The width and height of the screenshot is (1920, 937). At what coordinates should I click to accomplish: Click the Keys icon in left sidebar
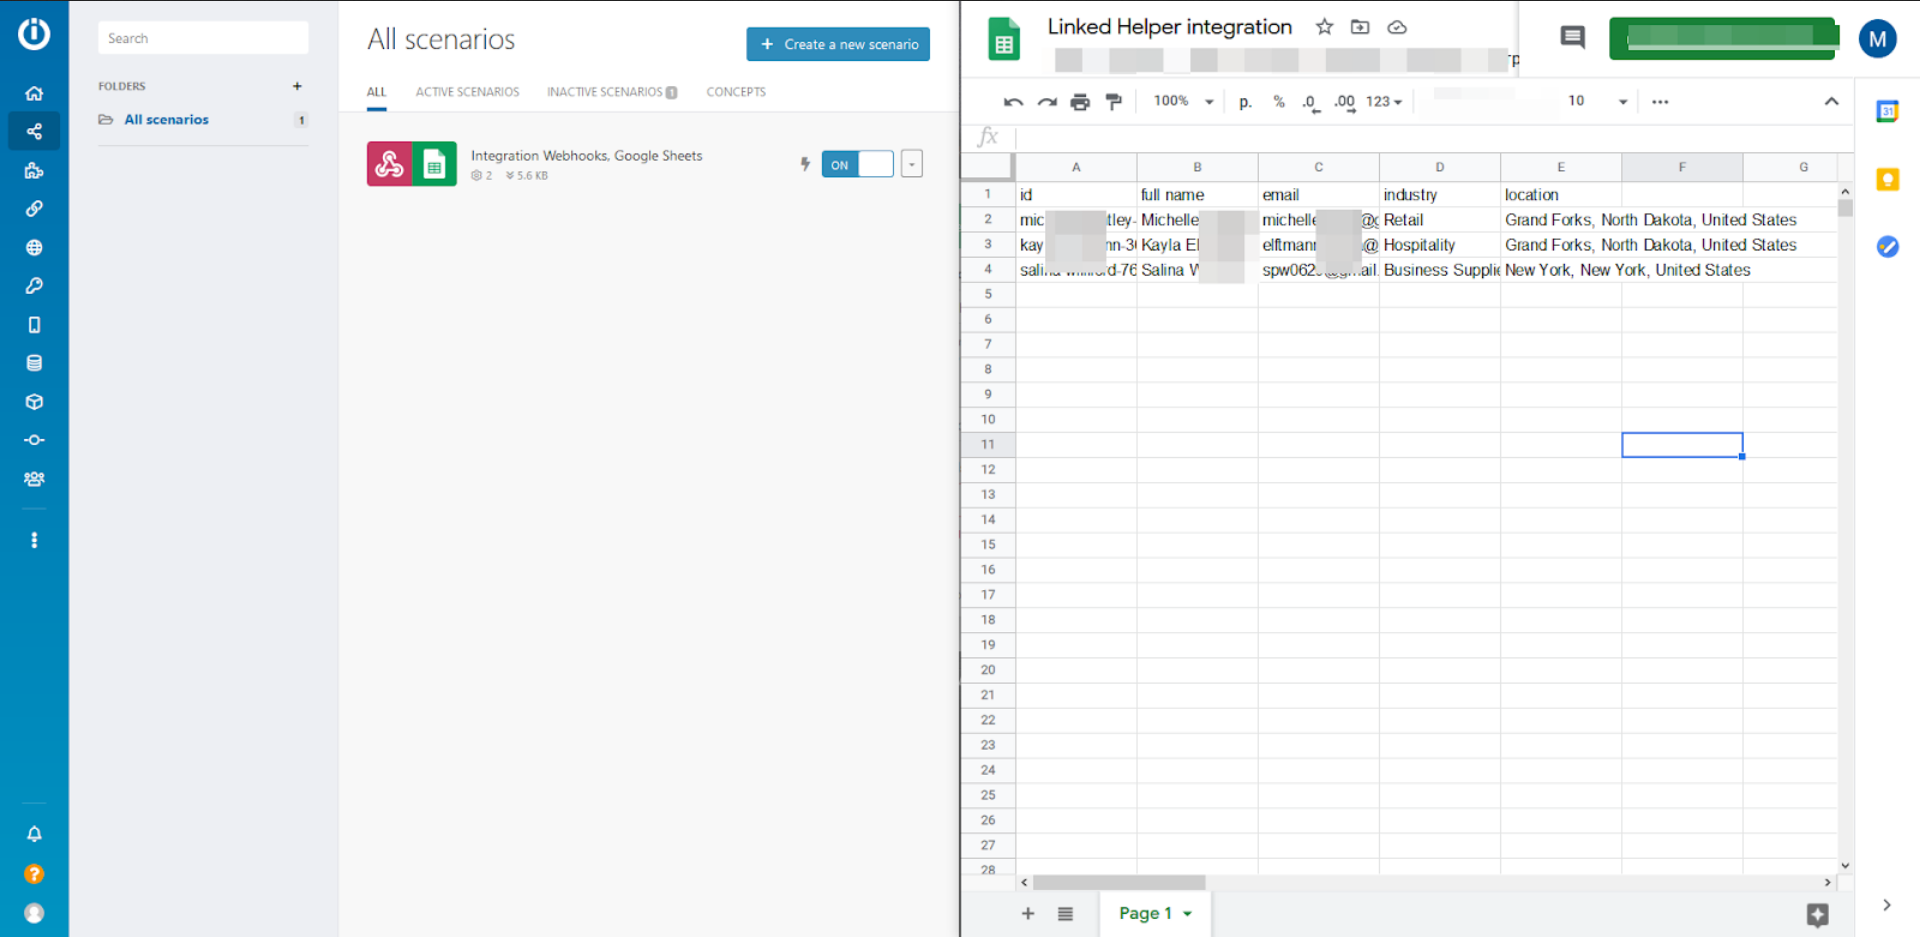[34, 286]
